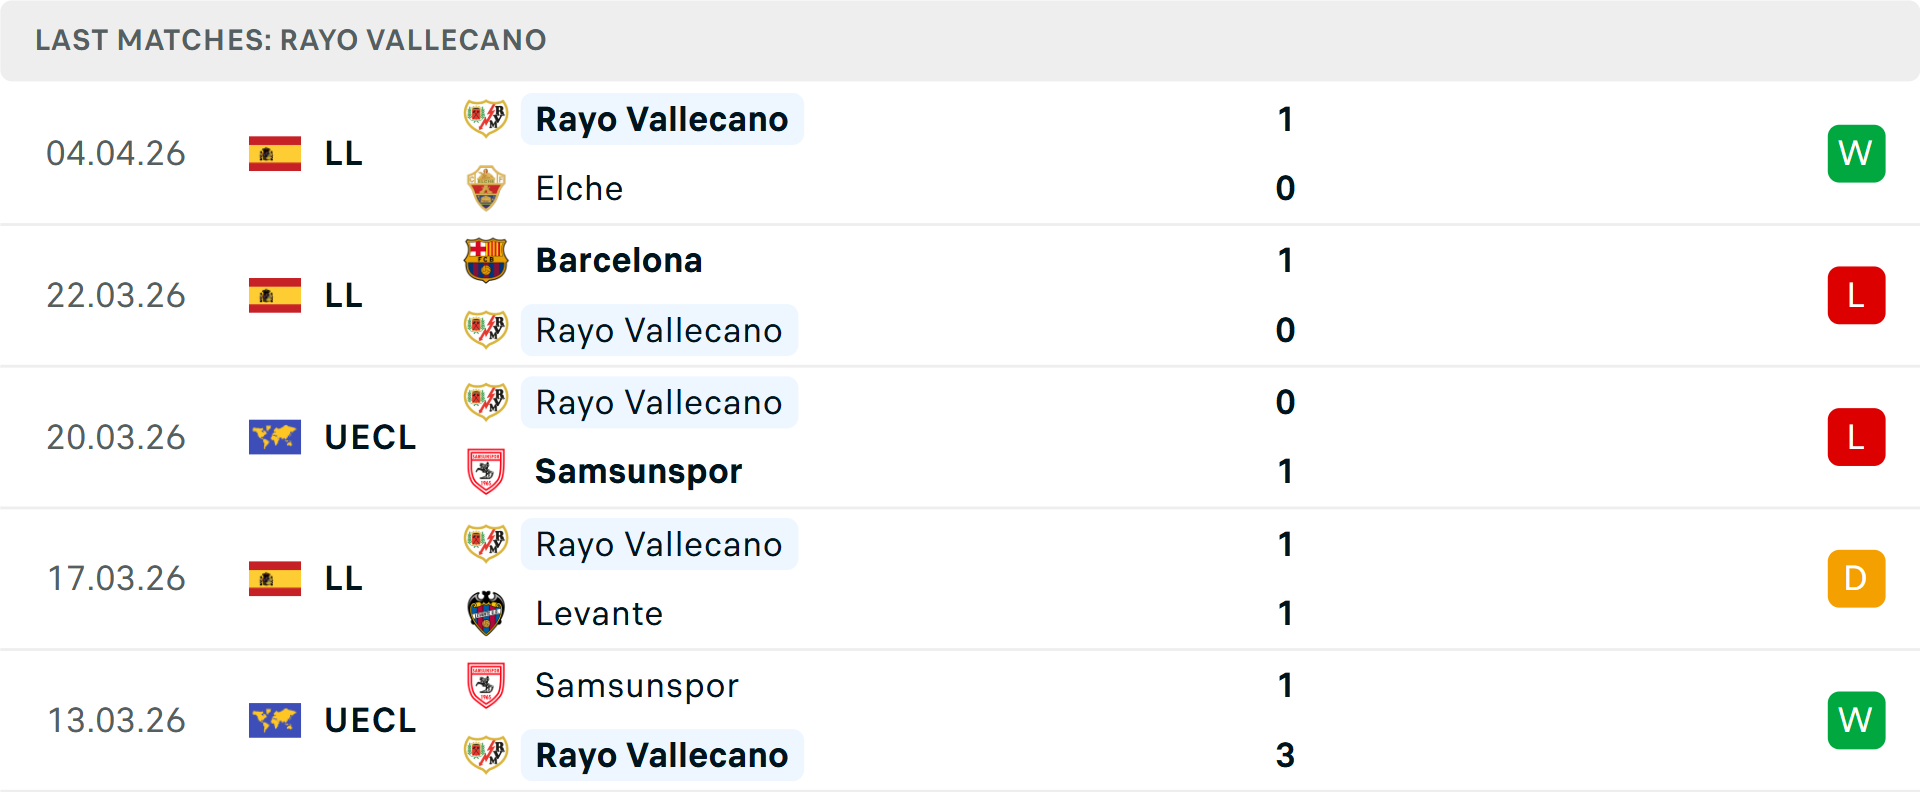Click the UECL globe icon beside the 13.03.26 fixture
Image resolution: width=1920 pixels, height=792 pixels.
pyautogui.click(x=274, y=720)
